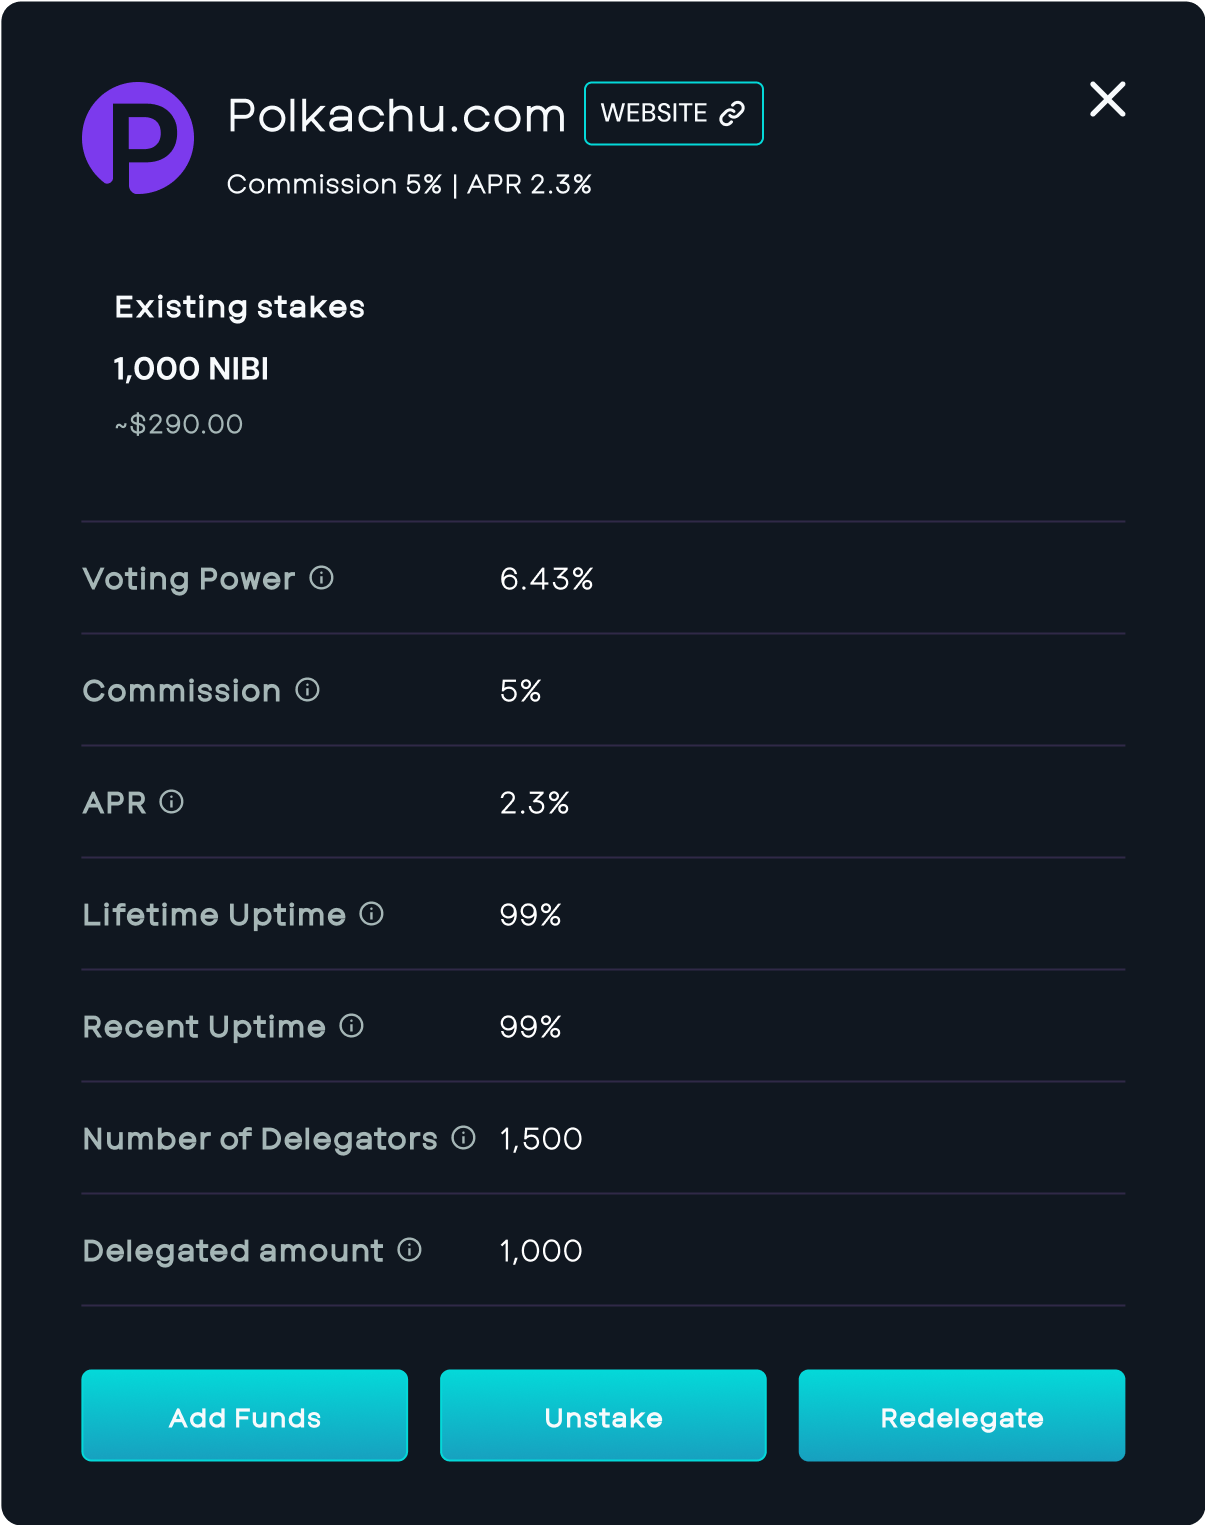Screen dimensions: 1205x1525
Task: Click the Delegated amount info icon
Action: tap(409, 1250)
